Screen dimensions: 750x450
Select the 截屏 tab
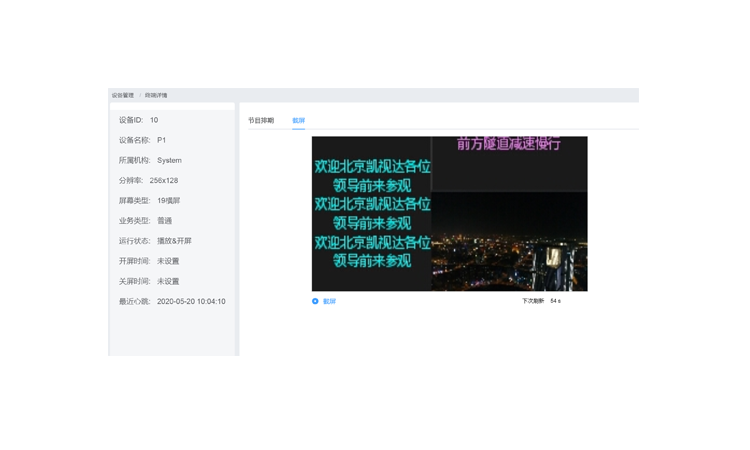(x=298, y=120)
